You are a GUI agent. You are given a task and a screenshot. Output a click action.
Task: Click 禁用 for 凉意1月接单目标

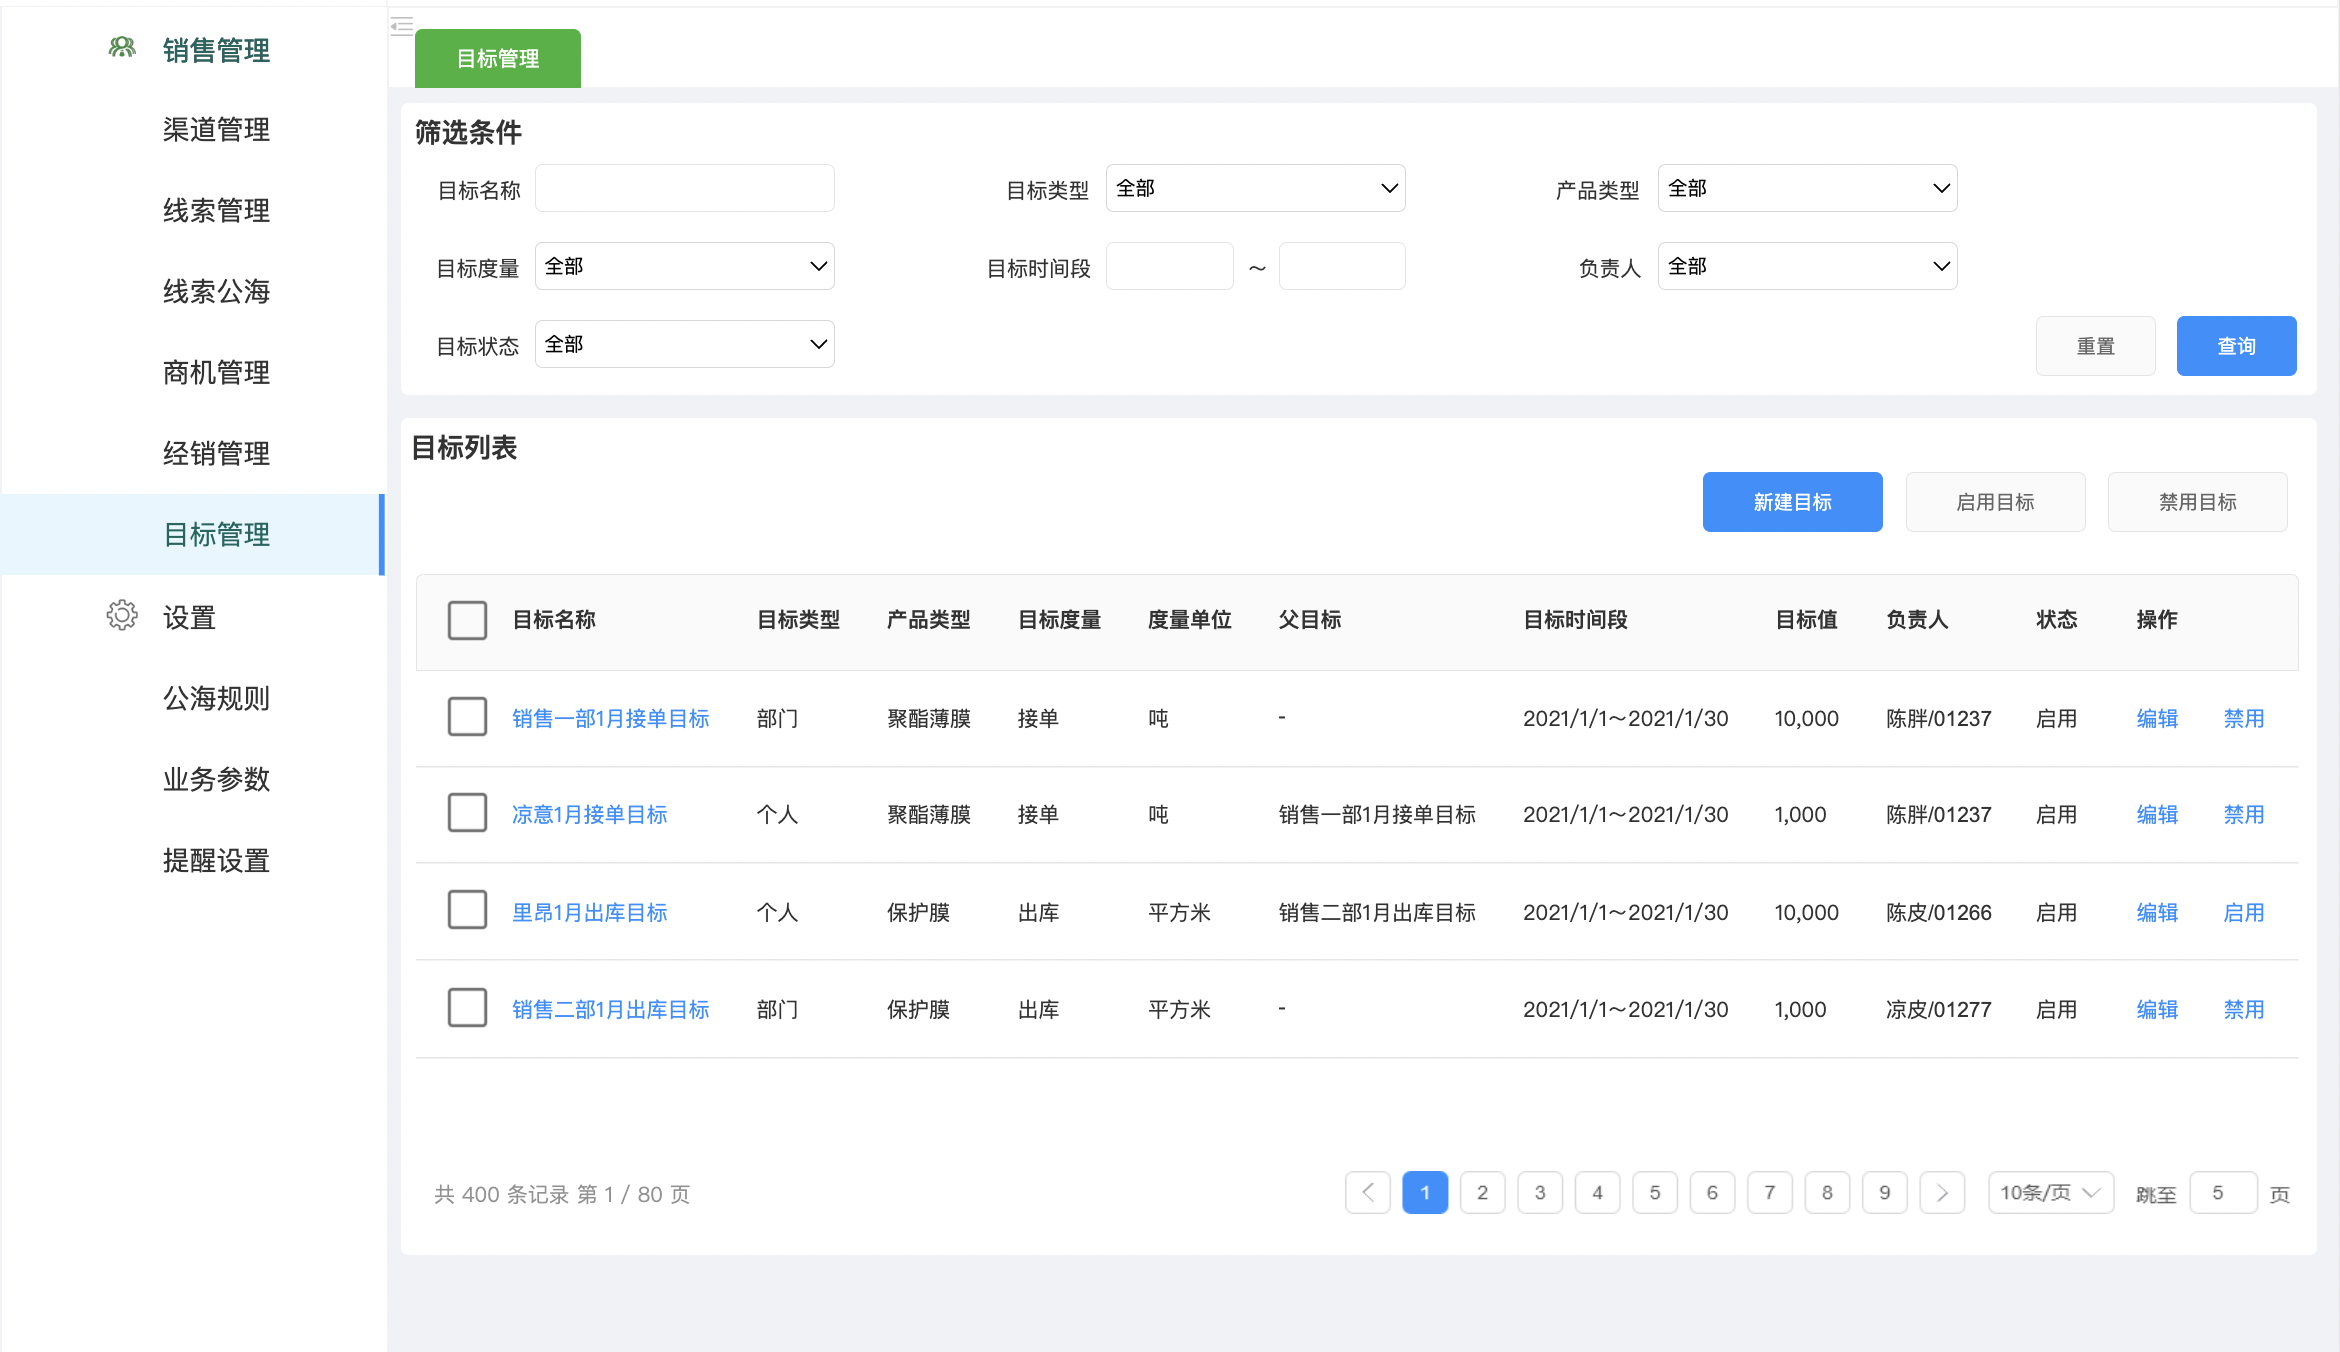point(2243,814)
